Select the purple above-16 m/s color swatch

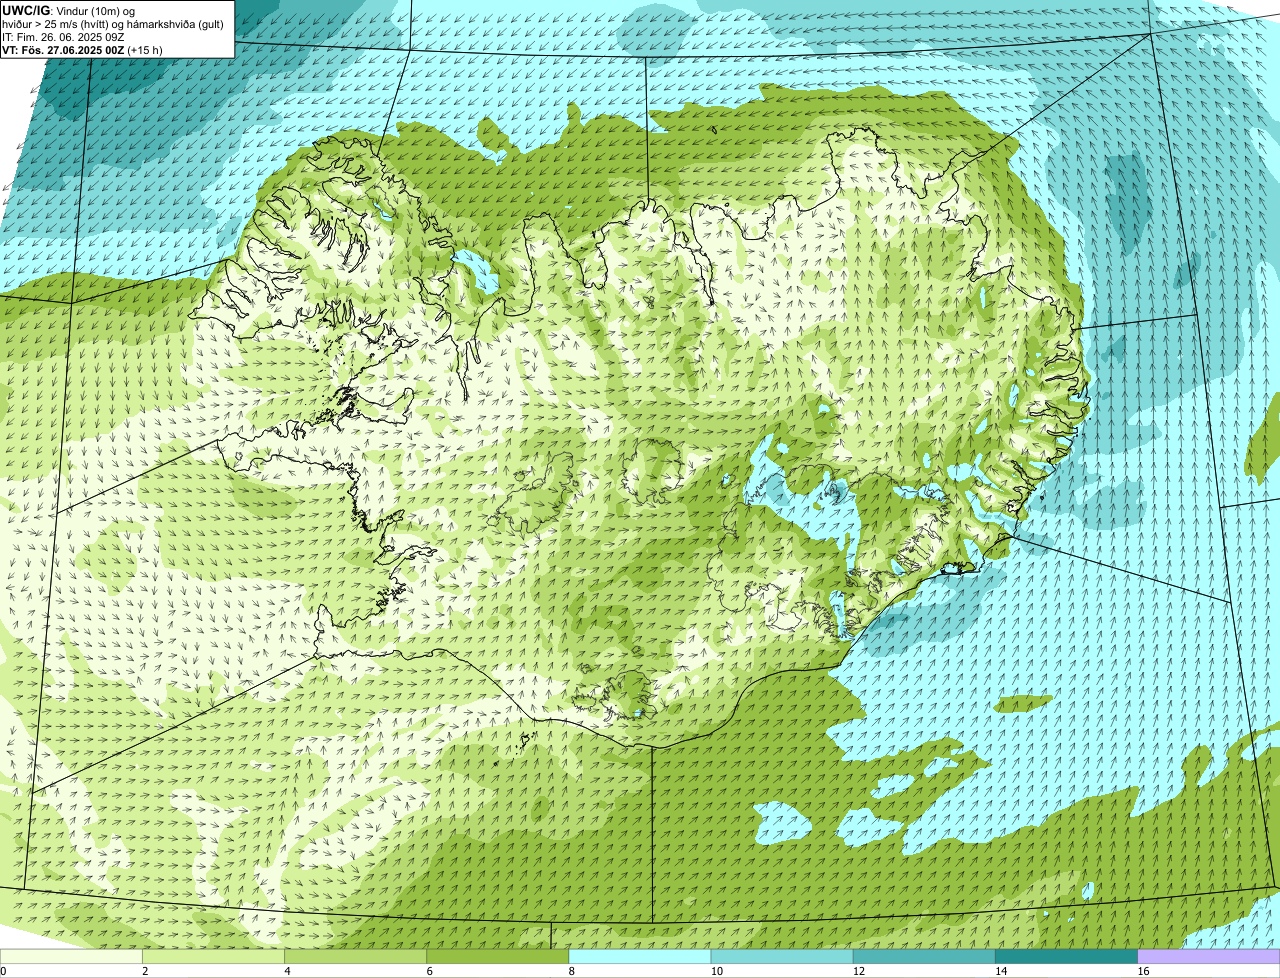1209,957
